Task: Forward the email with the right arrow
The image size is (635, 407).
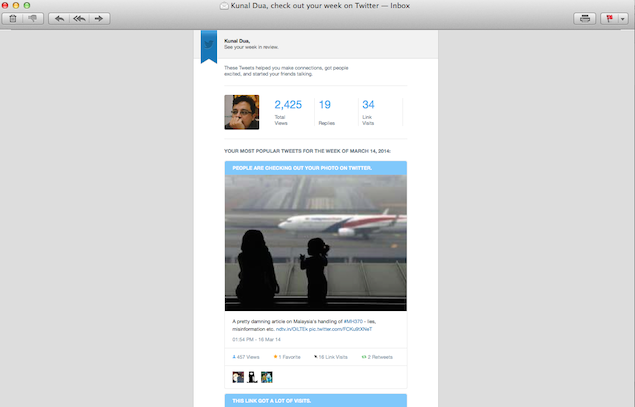Action: [99, 19]
